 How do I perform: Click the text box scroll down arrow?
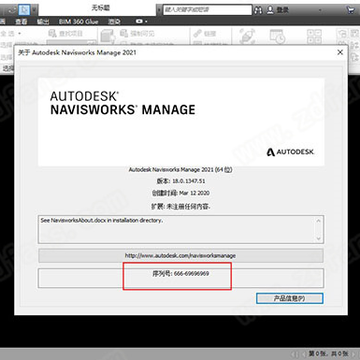(319, 238)
